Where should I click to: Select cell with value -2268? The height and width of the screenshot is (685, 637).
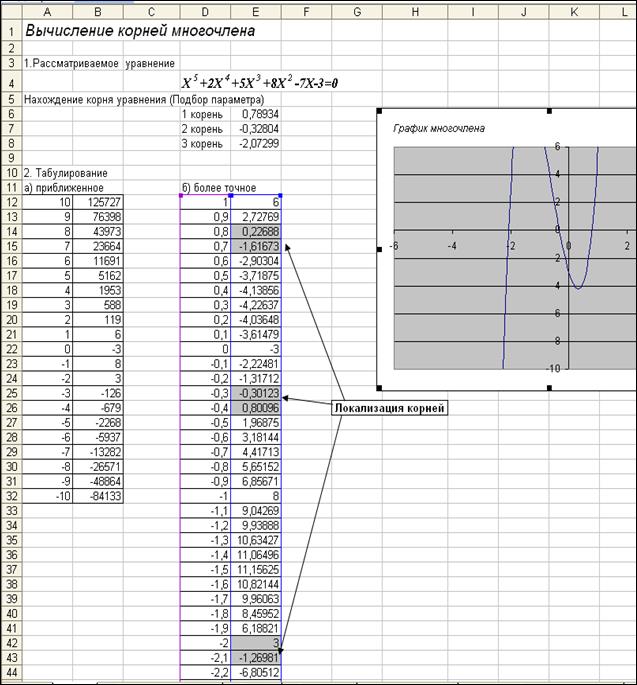click(x=98, y=422)
